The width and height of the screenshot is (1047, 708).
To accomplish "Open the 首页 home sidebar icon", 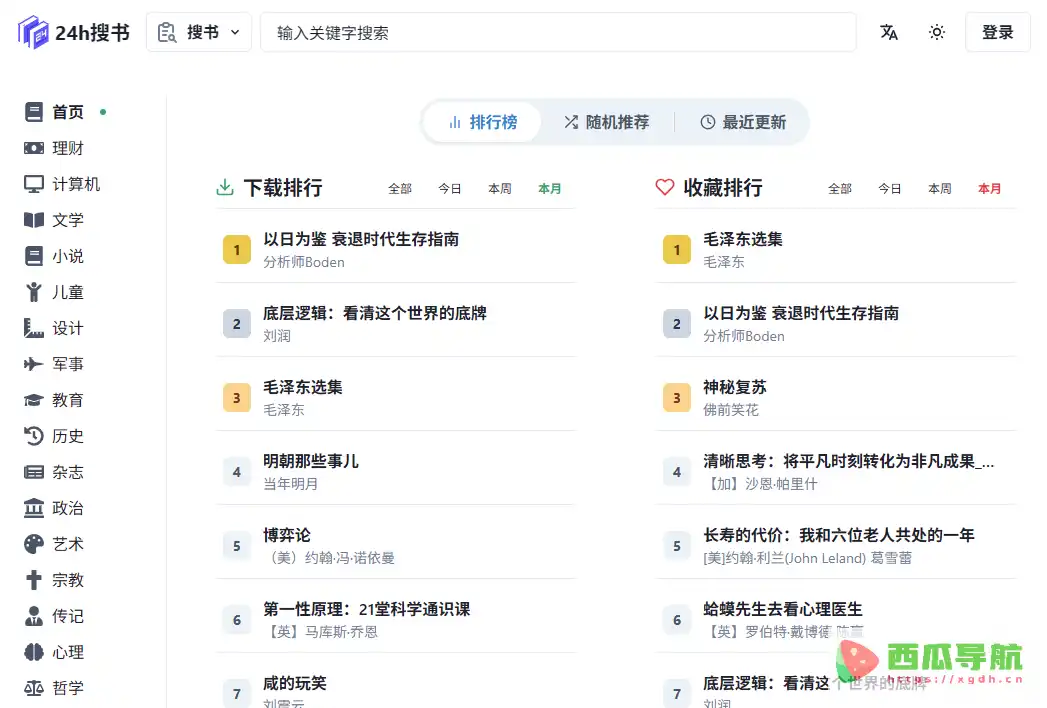I will [x=33, y=112].
